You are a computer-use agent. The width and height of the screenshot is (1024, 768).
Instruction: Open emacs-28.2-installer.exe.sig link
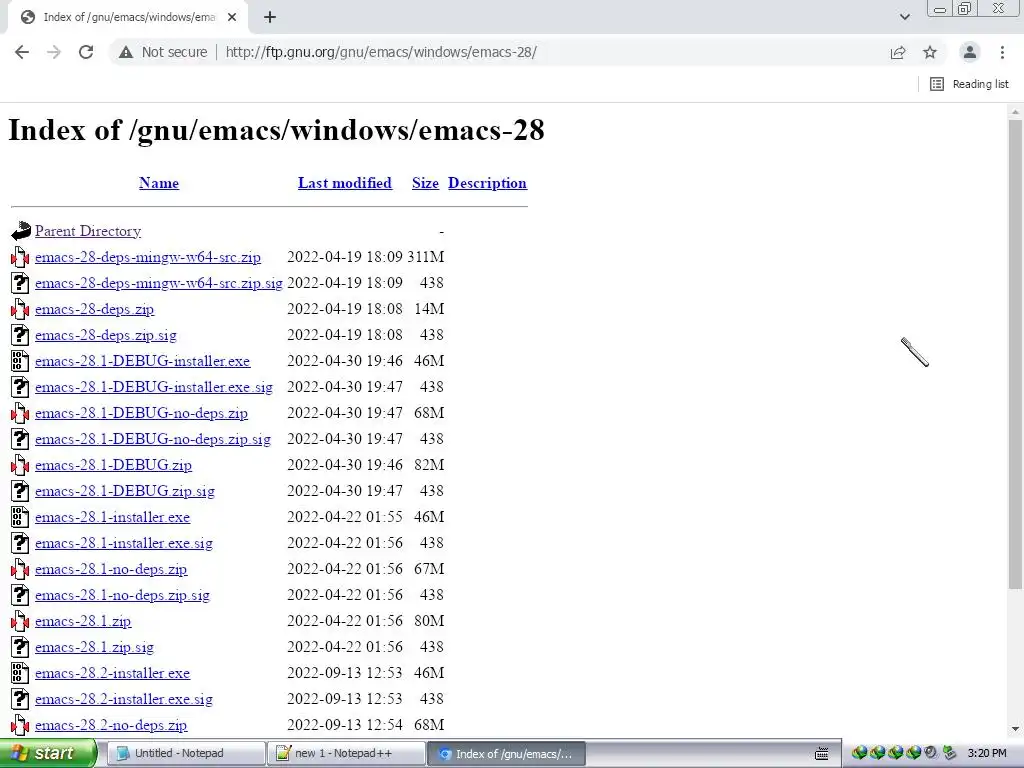tap(123, 699)
